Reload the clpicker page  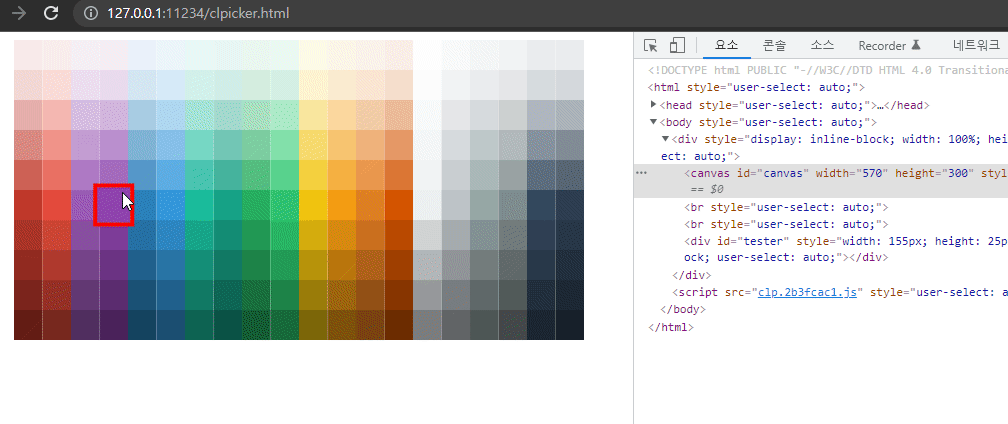(51, 13)
